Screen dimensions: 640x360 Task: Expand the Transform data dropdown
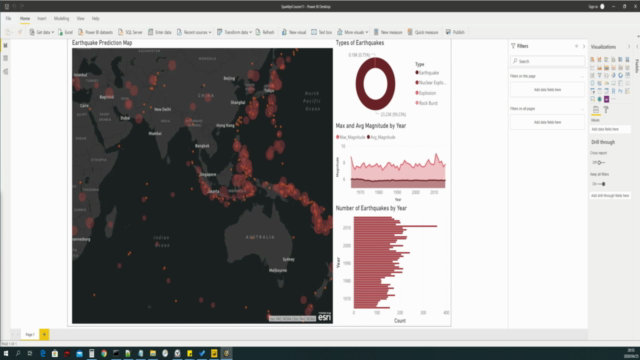click(234, 32)
